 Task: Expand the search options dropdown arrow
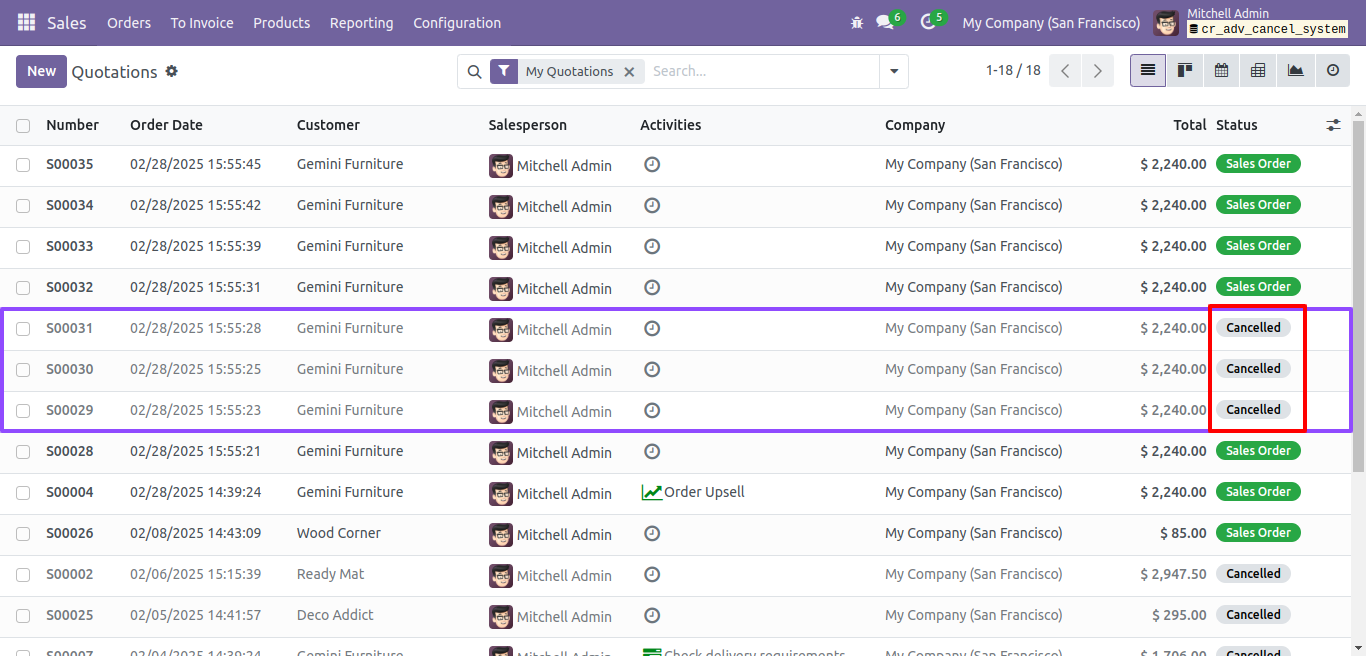pyautogui.click(x=893, y=72)
